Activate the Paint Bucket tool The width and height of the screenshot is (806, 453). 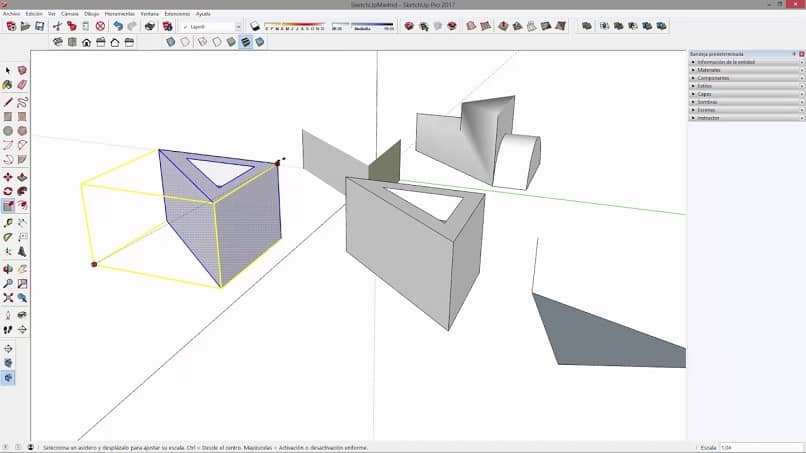[x=8, y=85]
